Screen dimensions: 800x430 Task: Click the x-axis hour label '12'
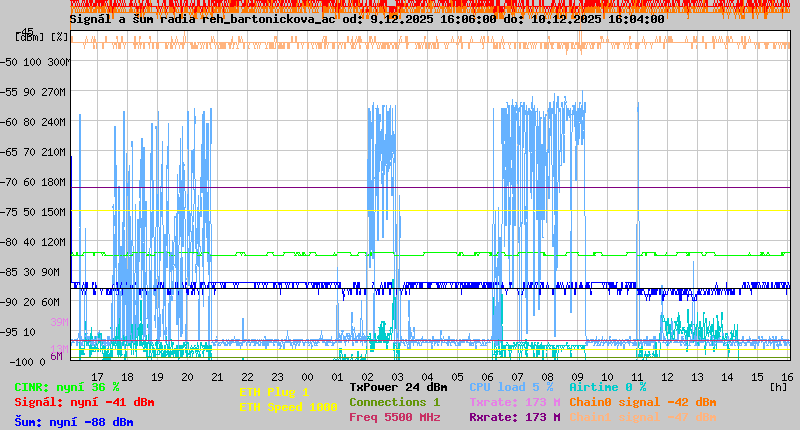[x=667, y=377]
